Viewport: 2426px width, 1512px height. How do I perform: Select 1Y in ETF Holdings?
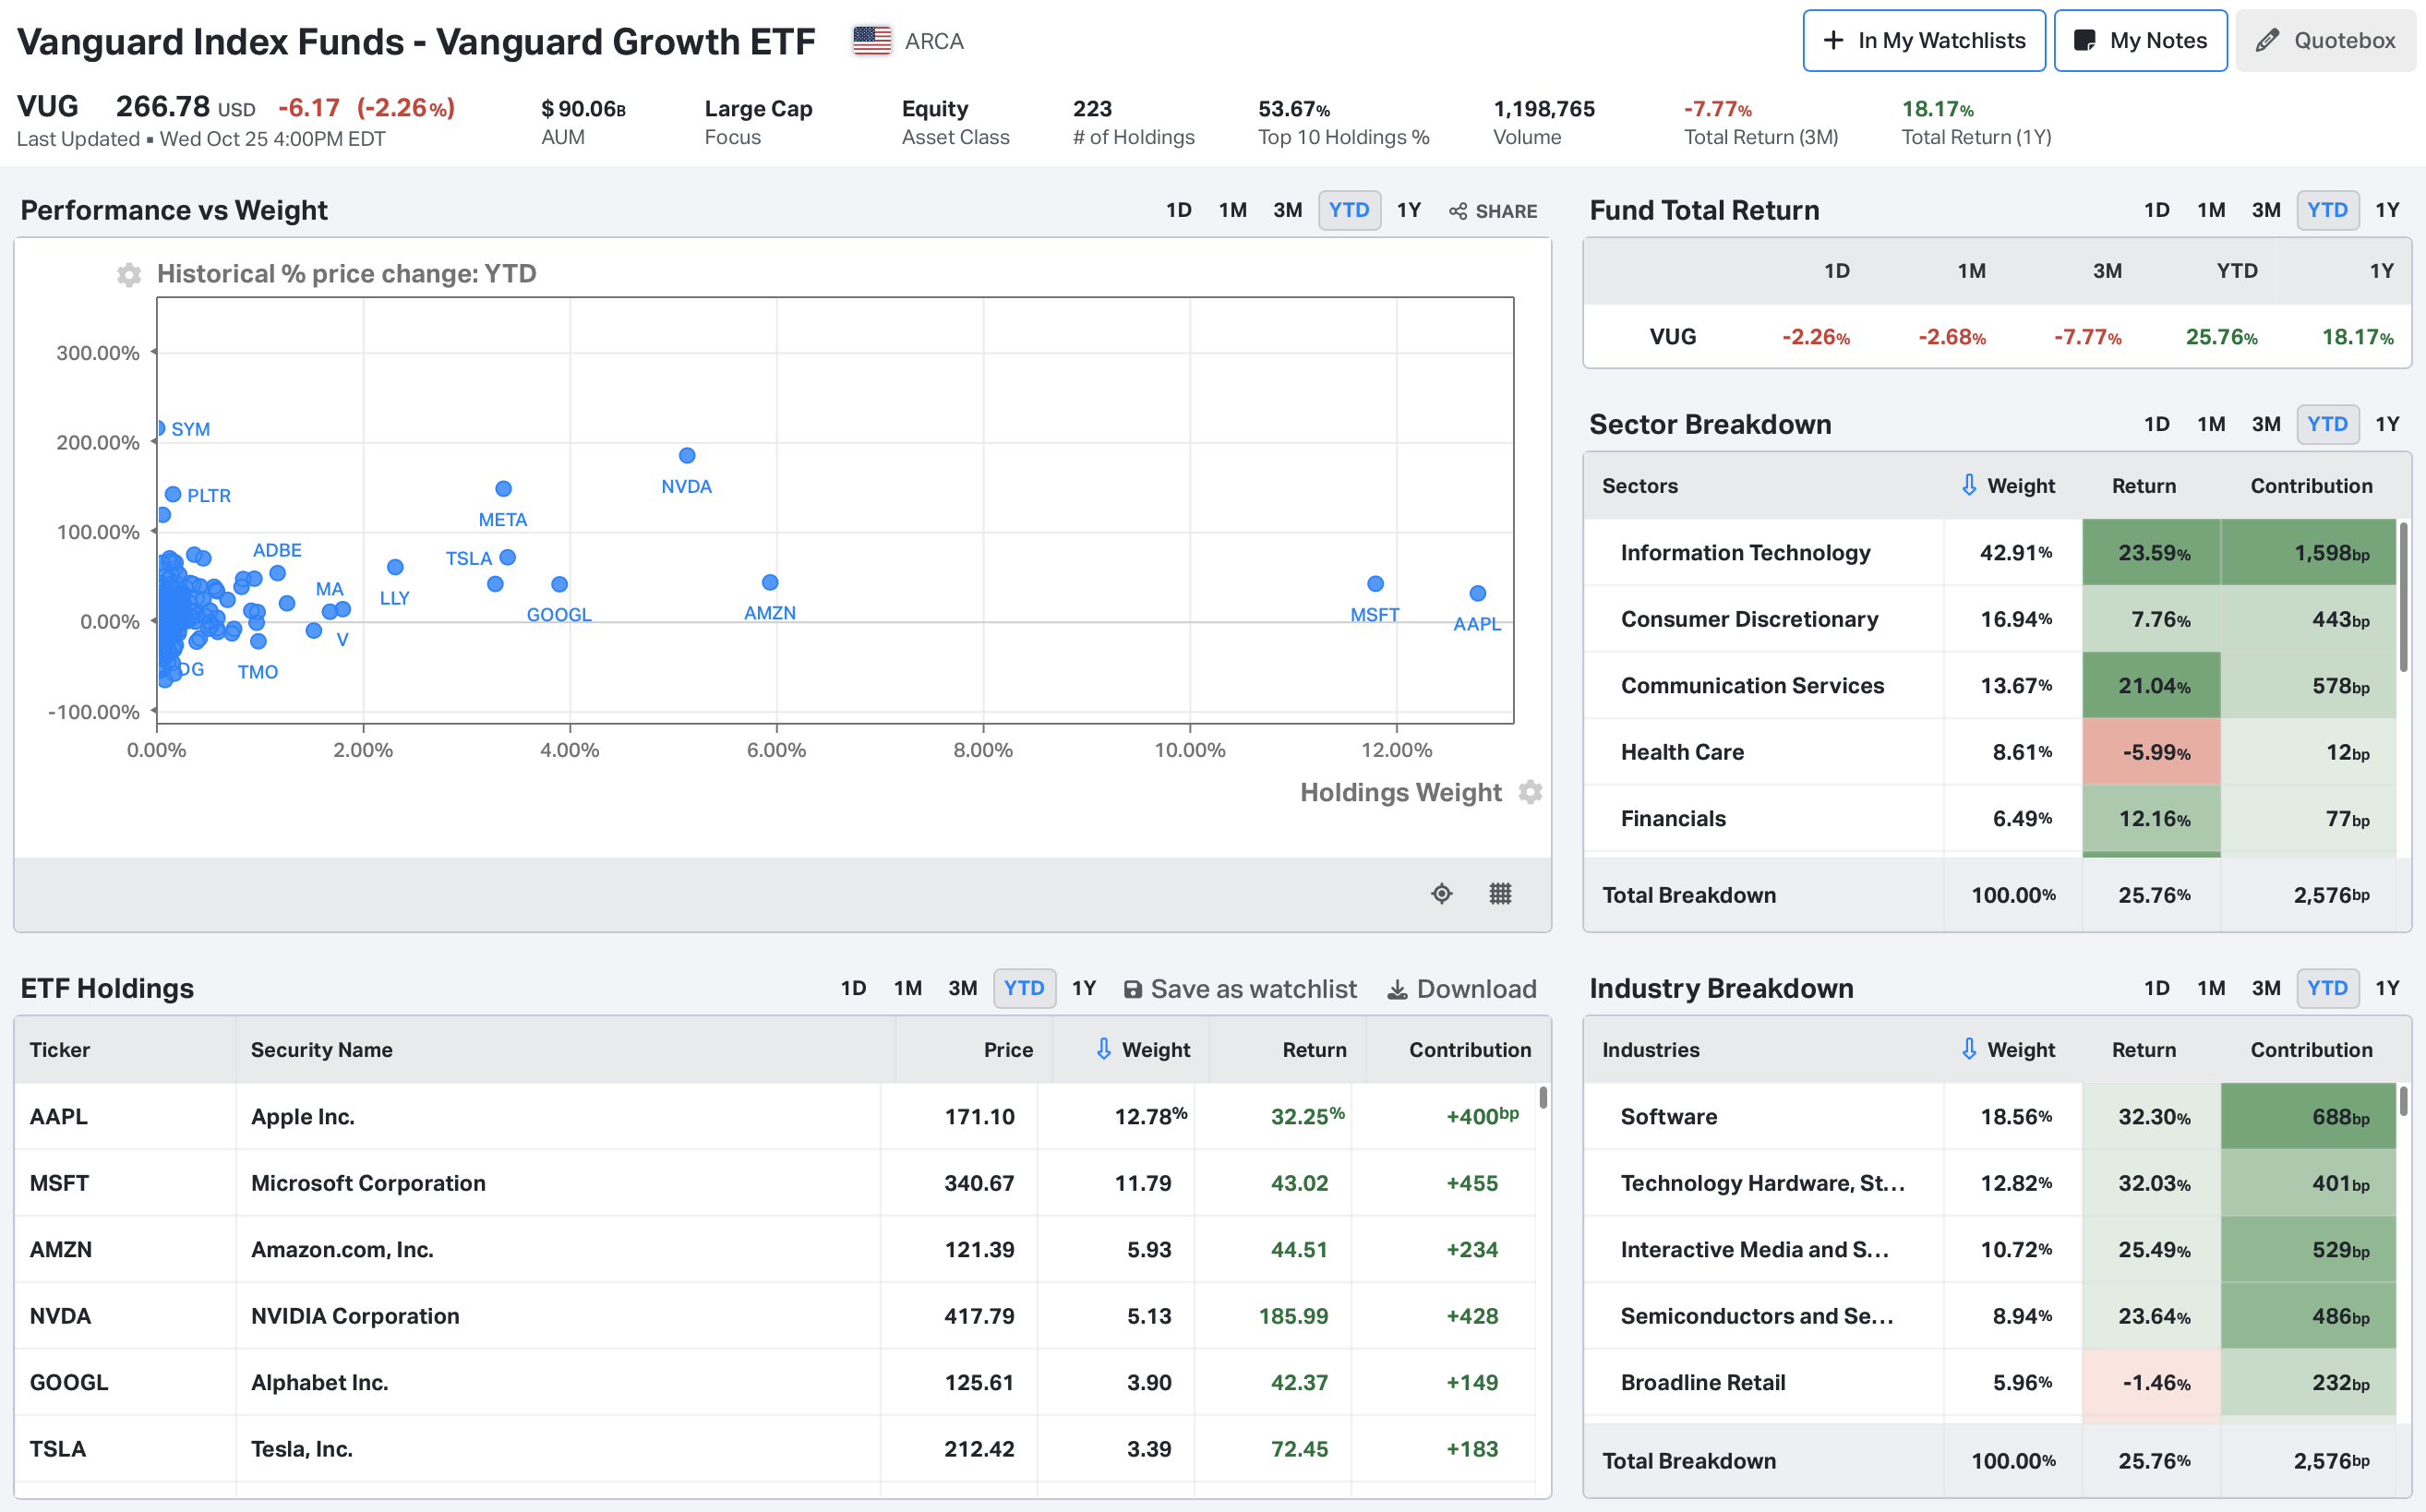click(x=1084, y=988)
